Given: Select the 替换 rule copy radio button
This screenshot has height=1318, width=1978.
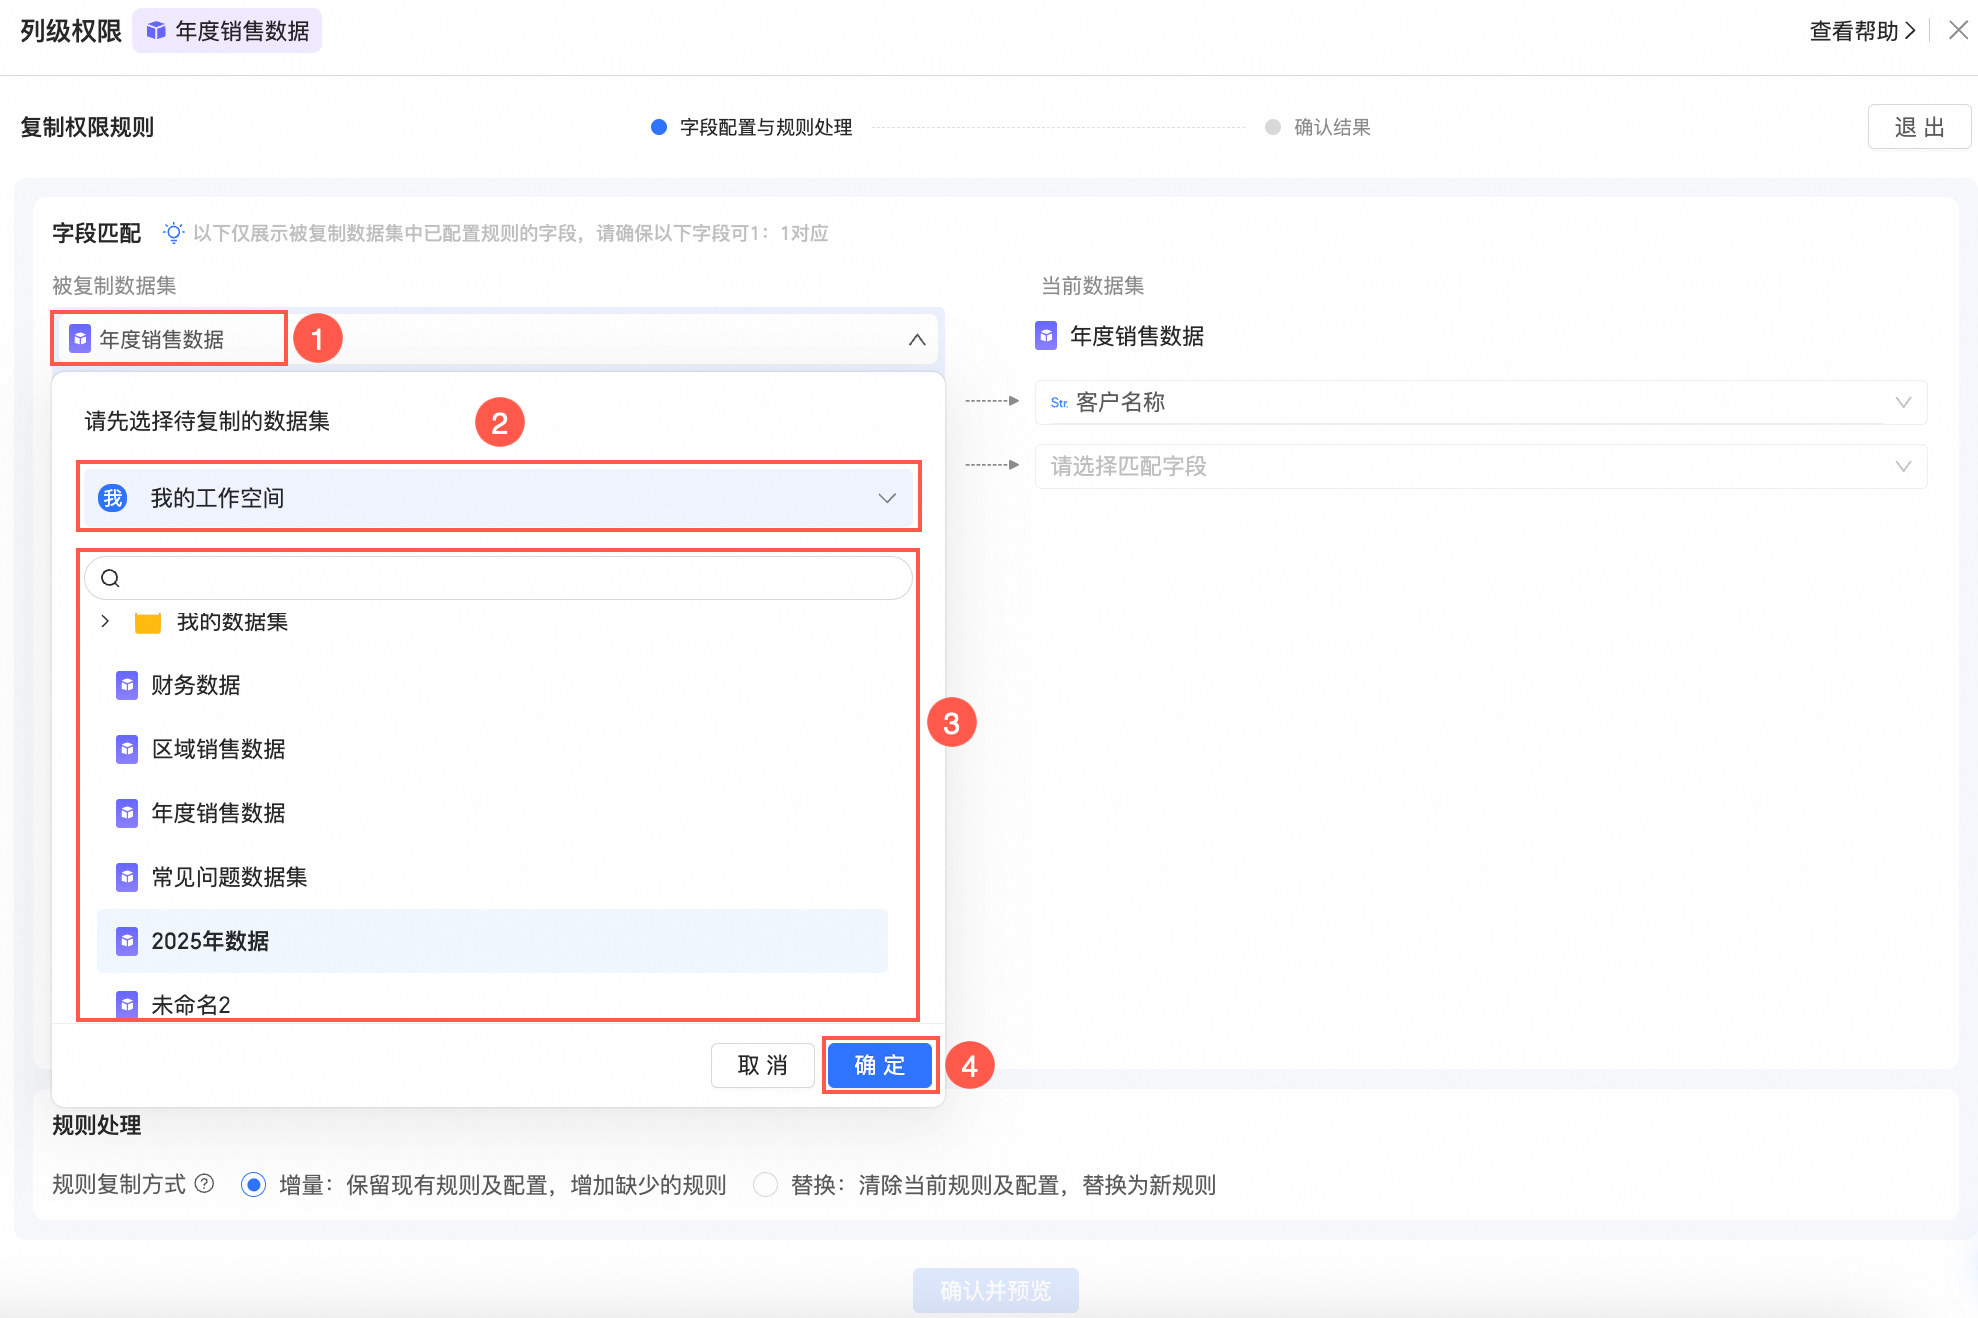Looking at the screenshot, I should (765, 1185).
